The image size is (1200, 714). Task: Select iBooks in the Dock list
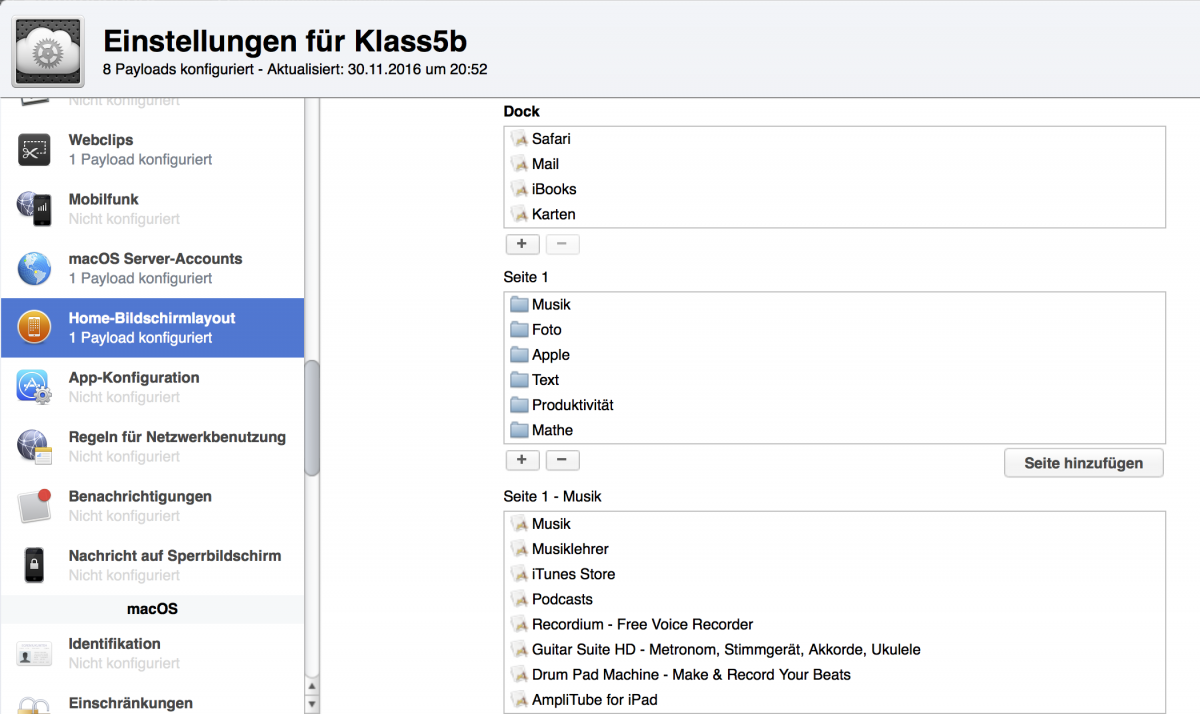click(x=835, y=189)
